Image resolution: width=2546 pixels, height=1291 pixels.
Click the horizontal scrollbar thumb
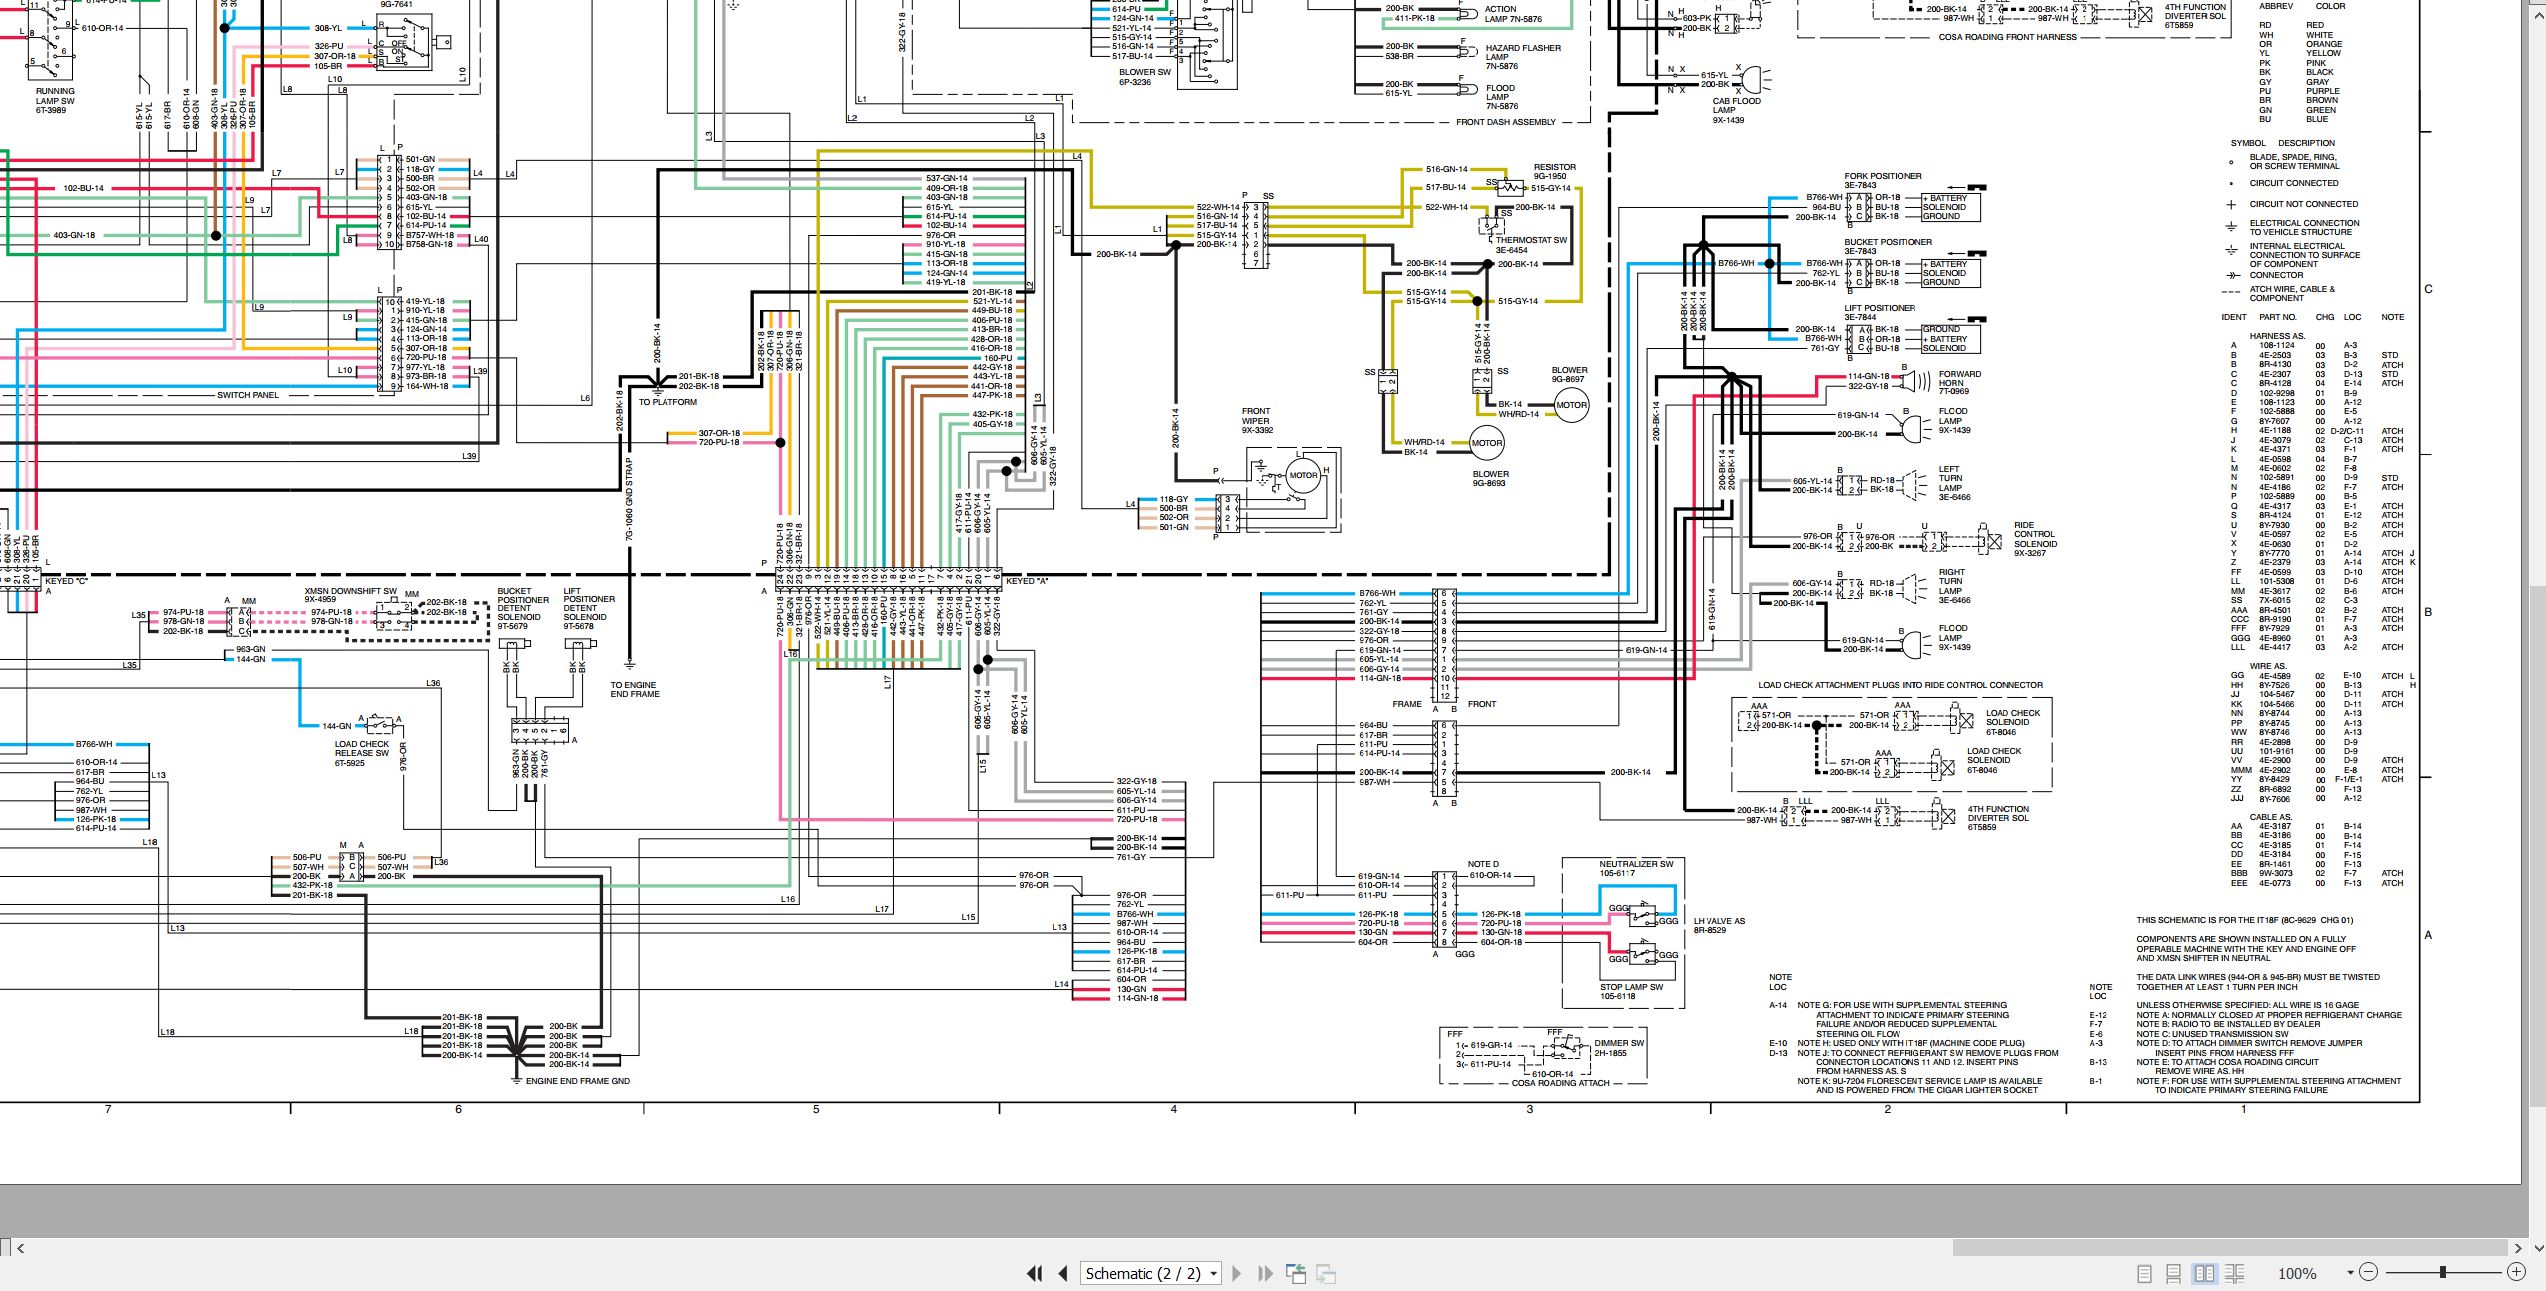2229,1248
